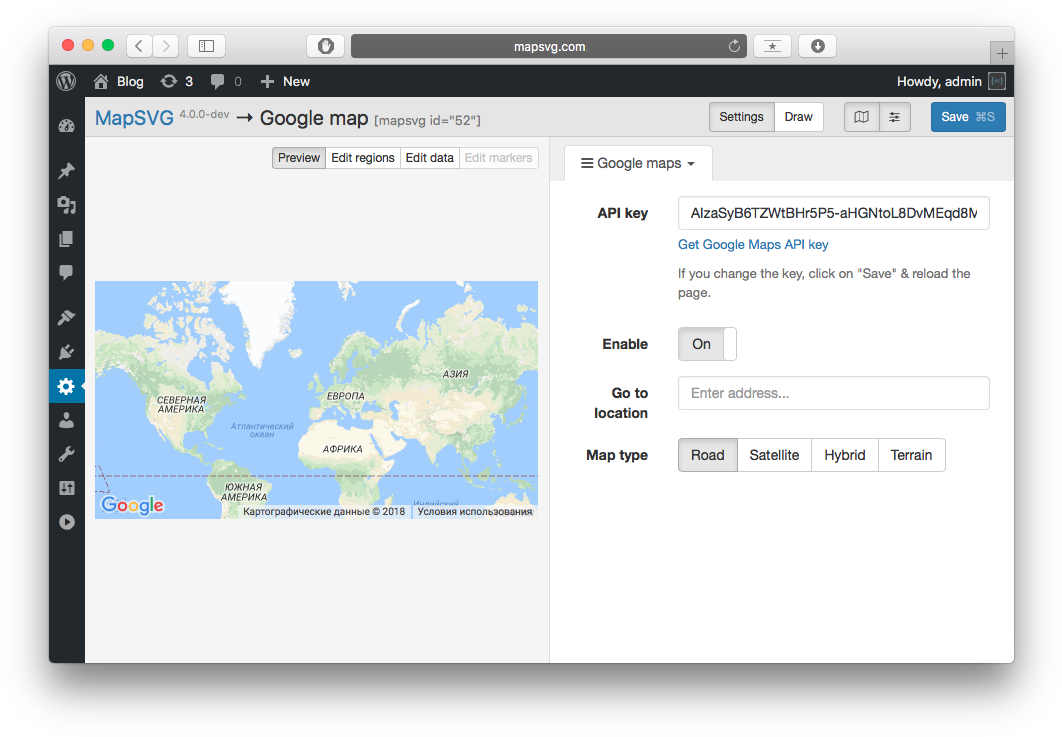Select Satellite map type
Viewport: 1062px width, 737px height.
(774, 455)
